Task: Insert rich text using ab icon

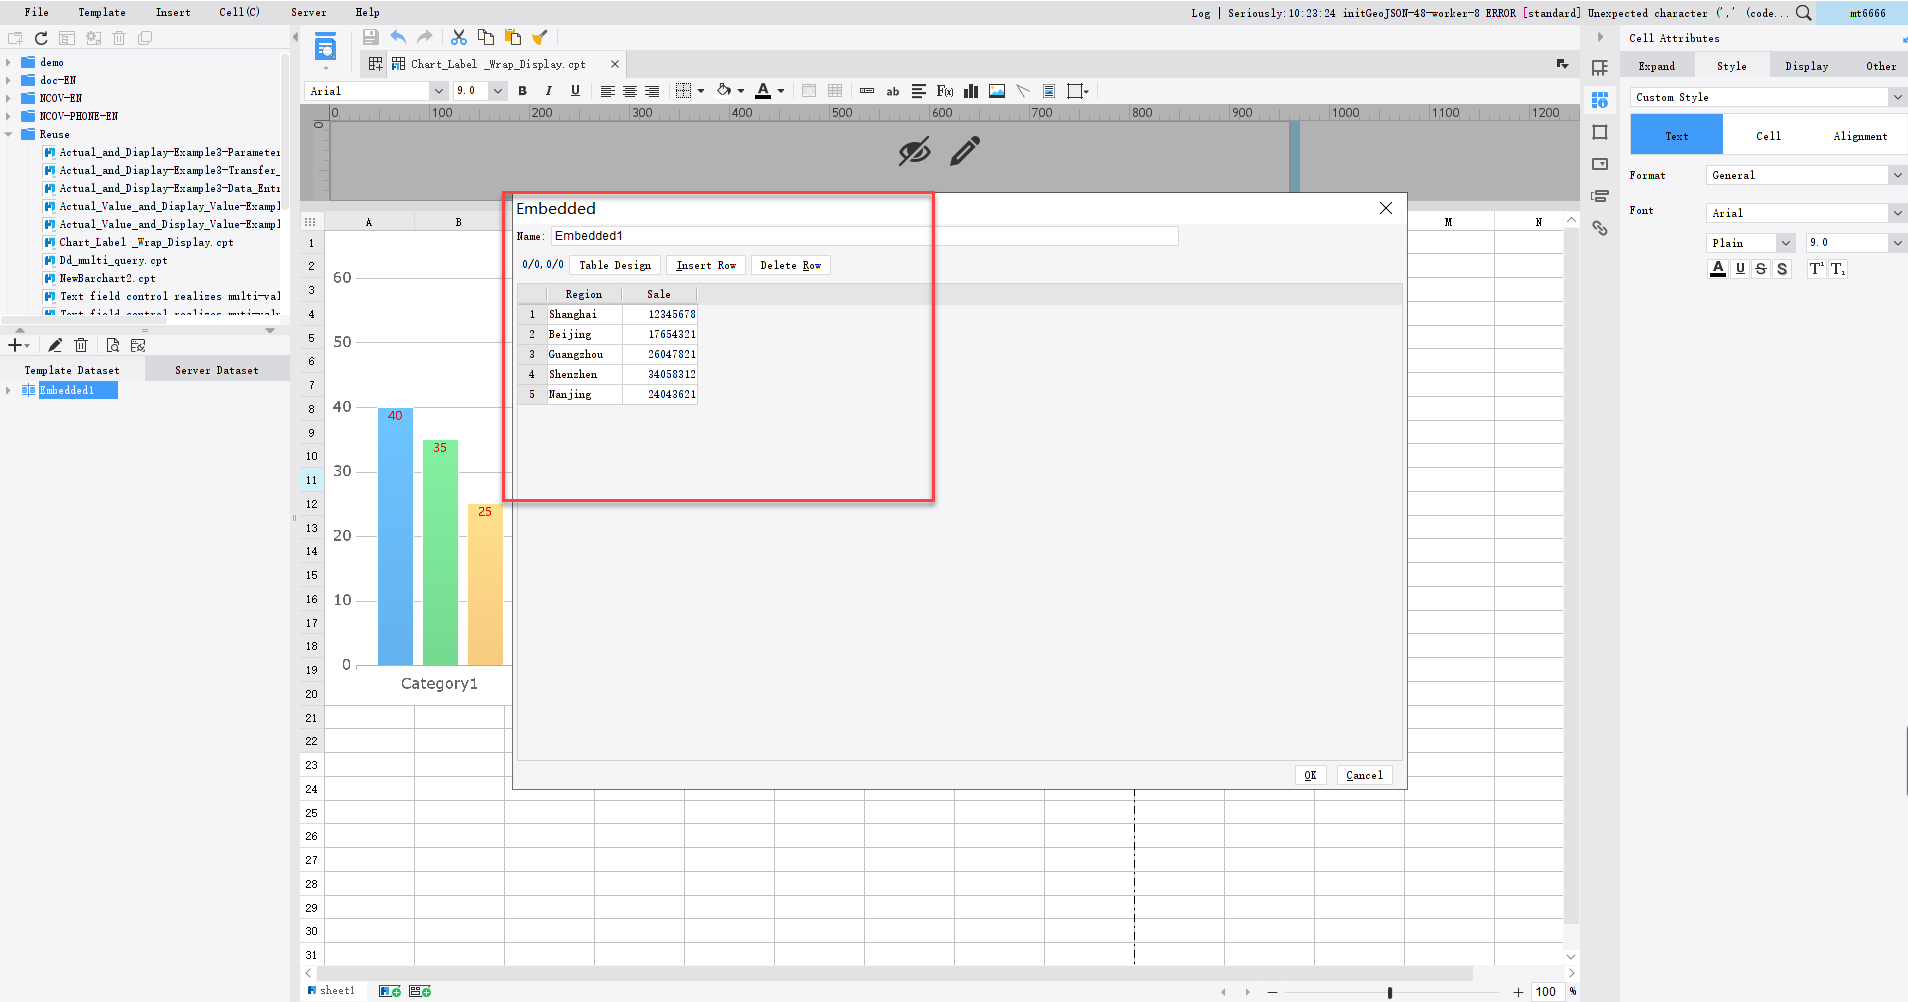Action: coord(893,91)
